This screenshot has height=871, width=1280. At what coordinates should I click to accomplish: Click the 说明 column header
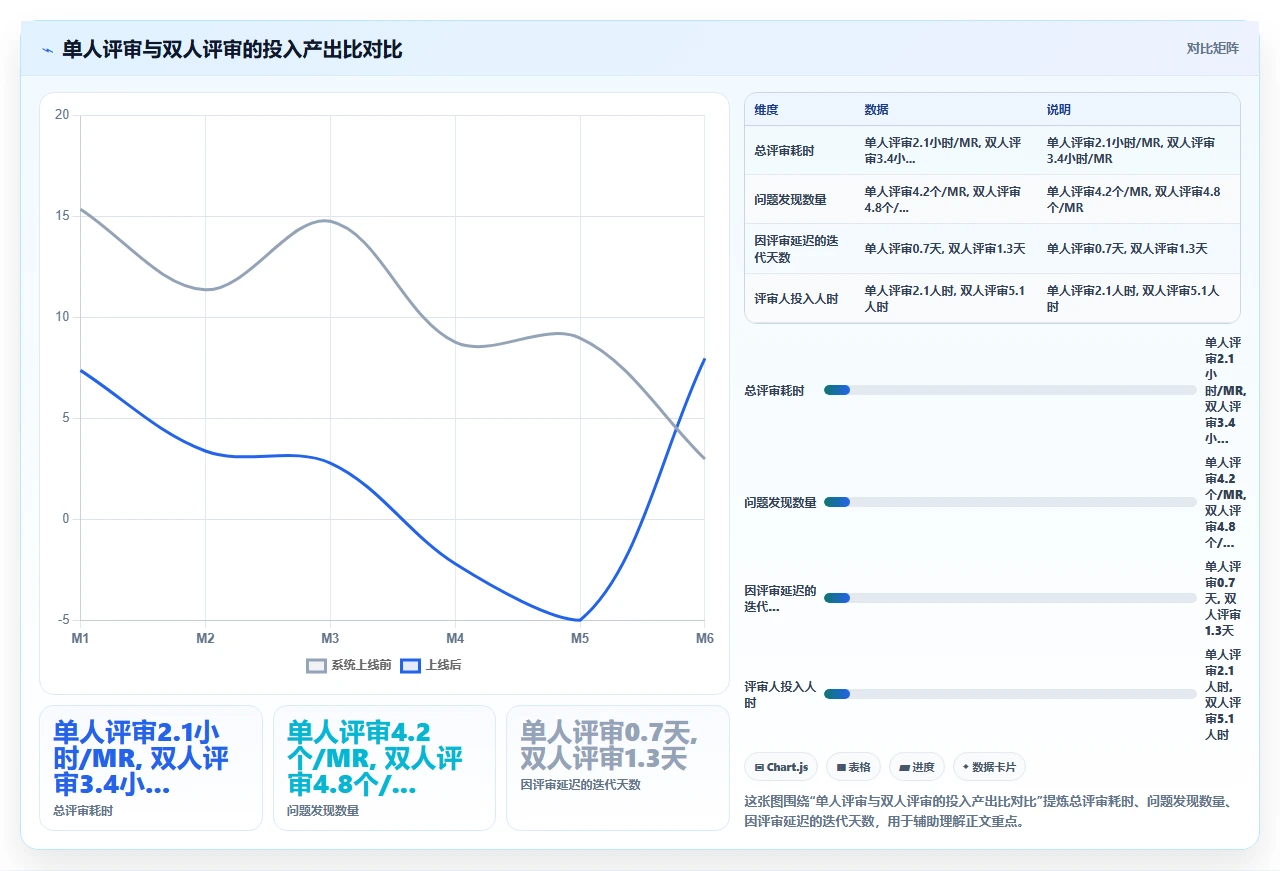(x=1059, y=110)
